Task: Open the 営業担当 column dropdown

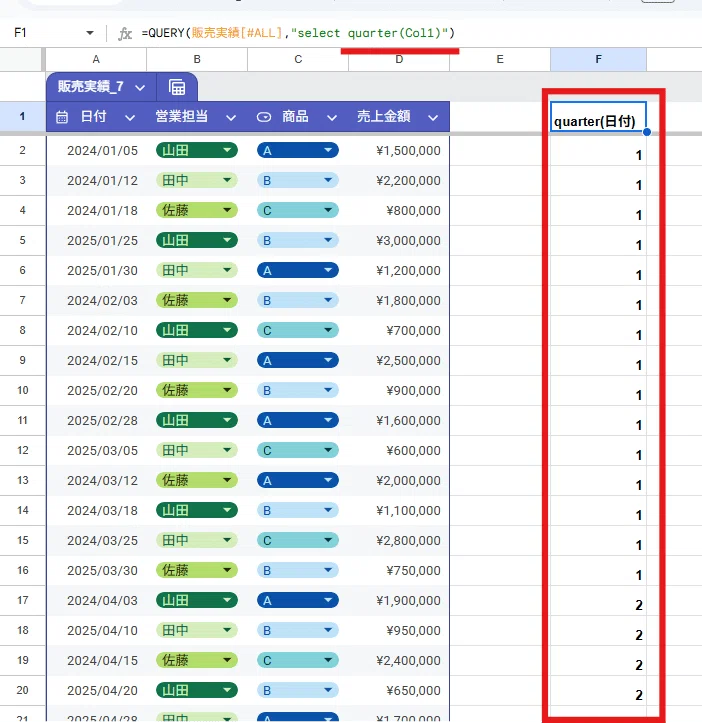Action: [231, 118]
